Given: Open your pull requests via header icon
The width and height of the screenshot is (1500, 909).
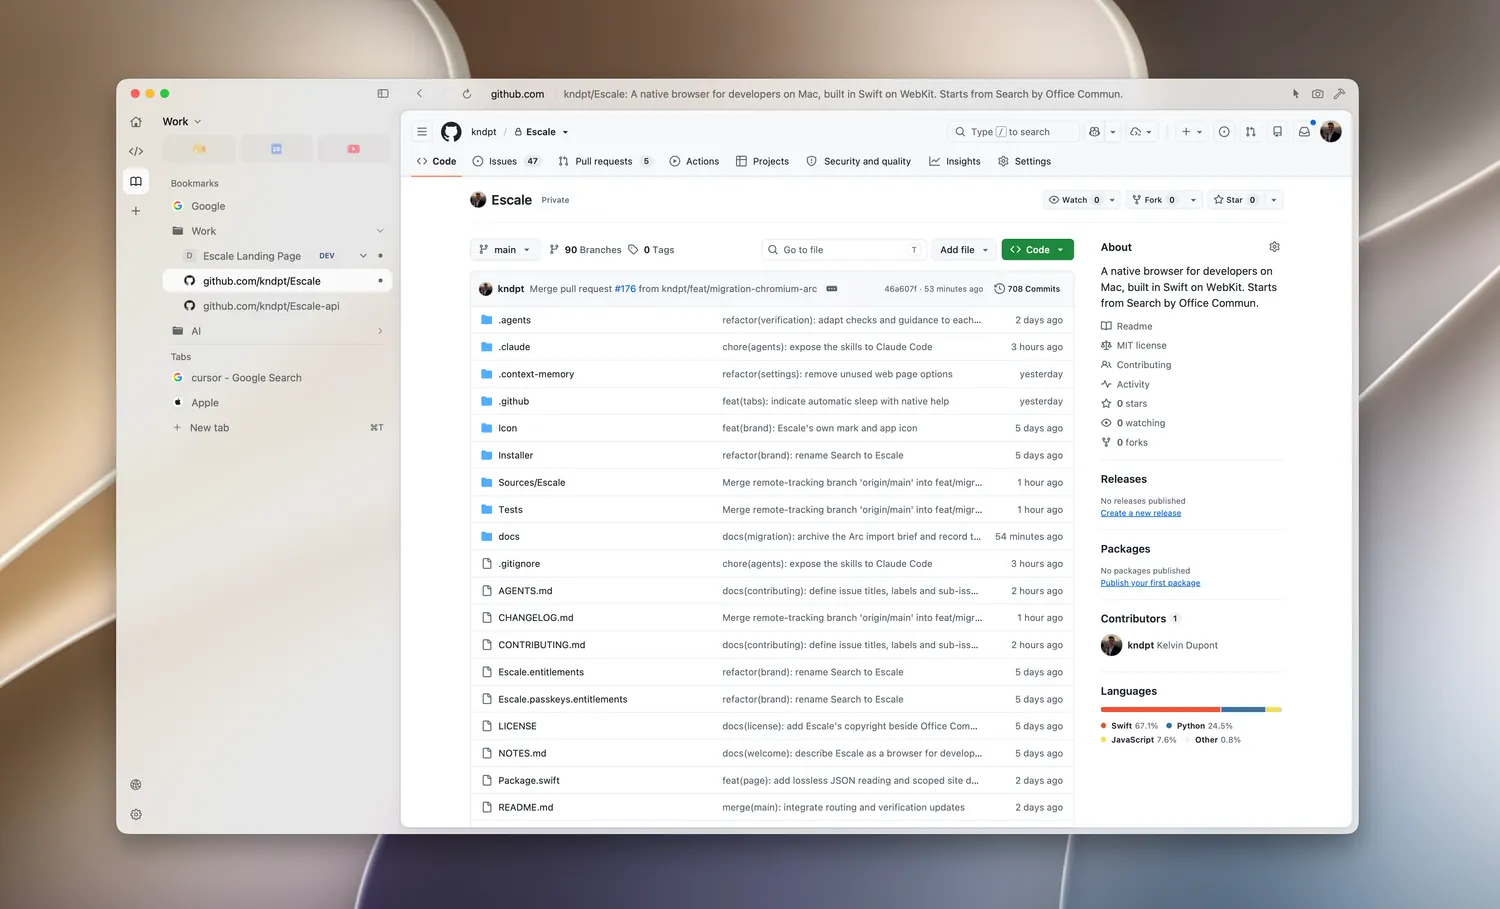Looking at the screenshot, I should pos(1251,132).
